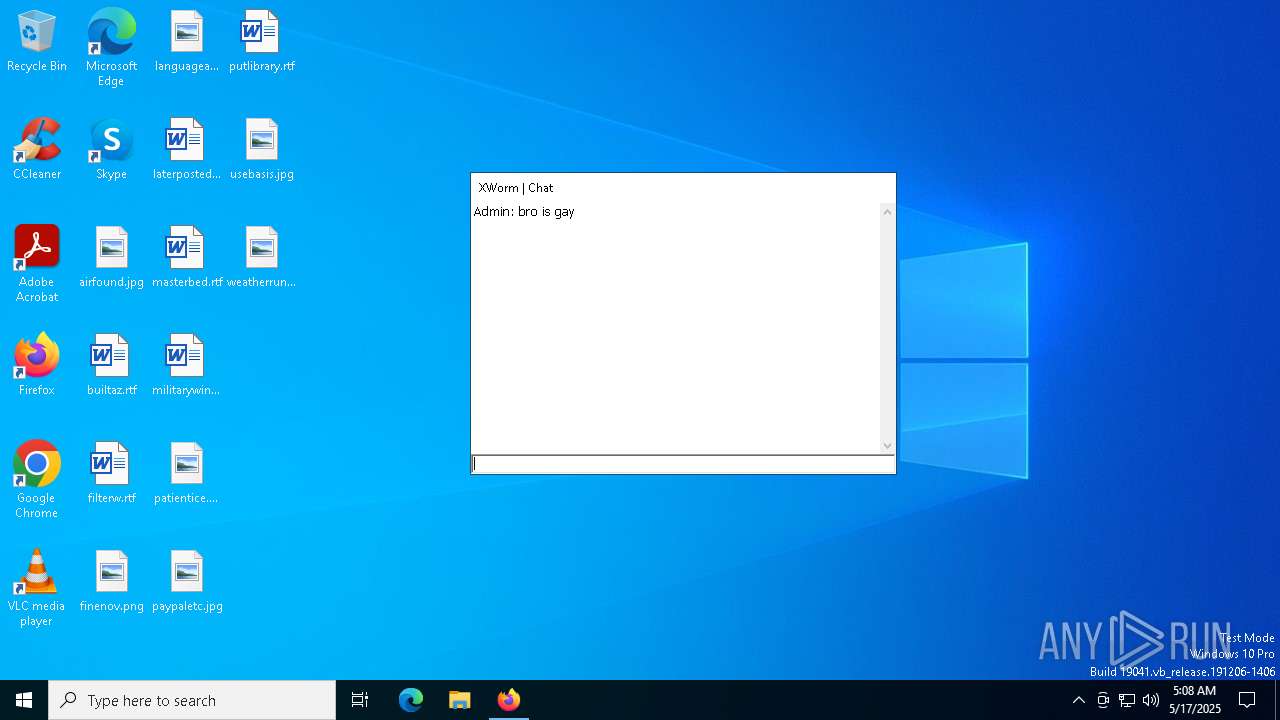Viewport: 1280px width, 720px height.
Task: Open Adobe Acrobat desktop shortcut
Action: point(37,264)
